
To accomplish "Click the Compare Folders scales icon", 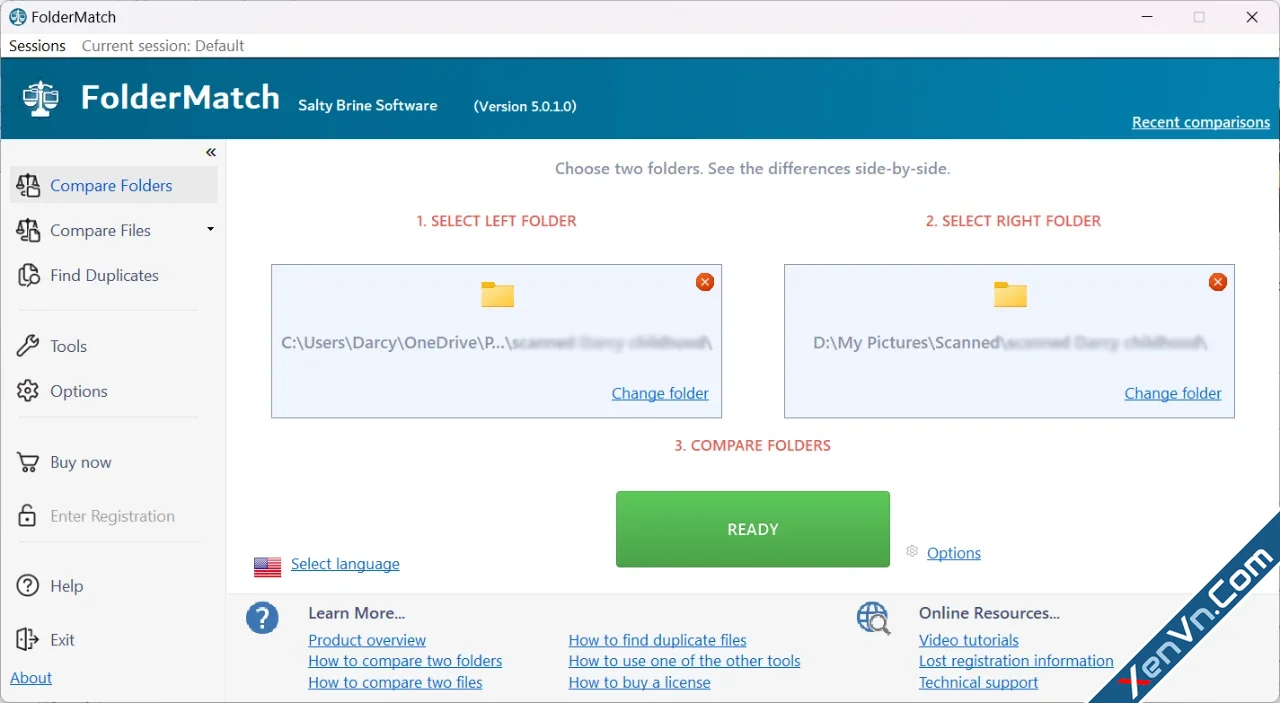I will (28, 185).
